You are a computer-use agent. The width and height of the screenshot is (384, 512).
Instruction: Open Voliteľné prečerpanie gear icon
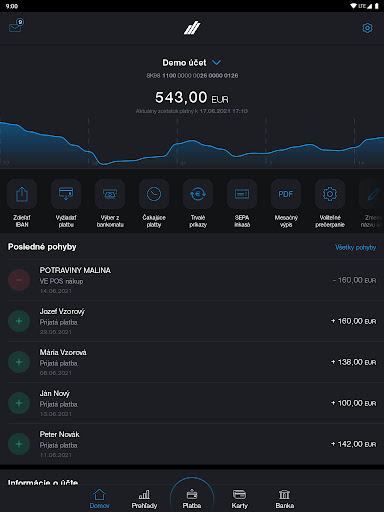pos(330,194)
